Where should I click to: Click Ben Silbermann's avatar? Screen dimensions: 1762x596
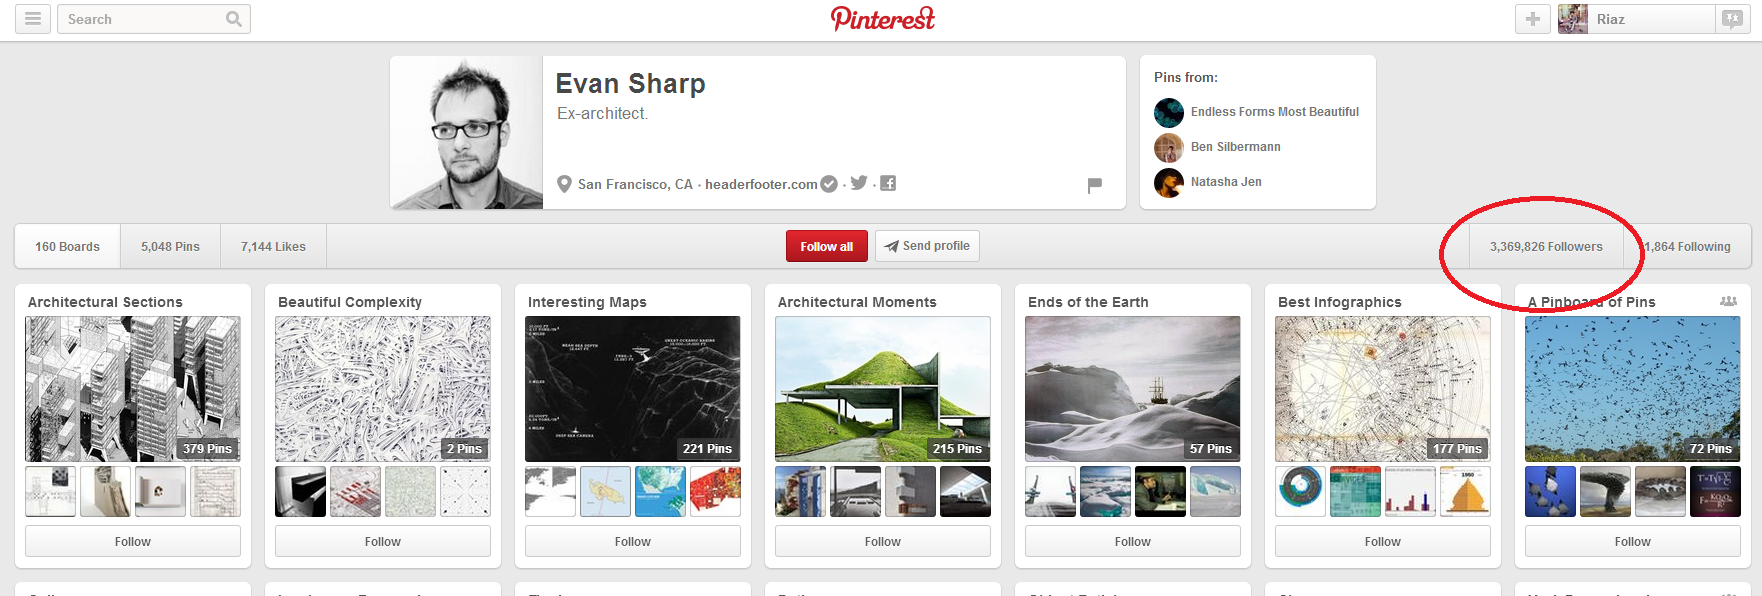1169,147
